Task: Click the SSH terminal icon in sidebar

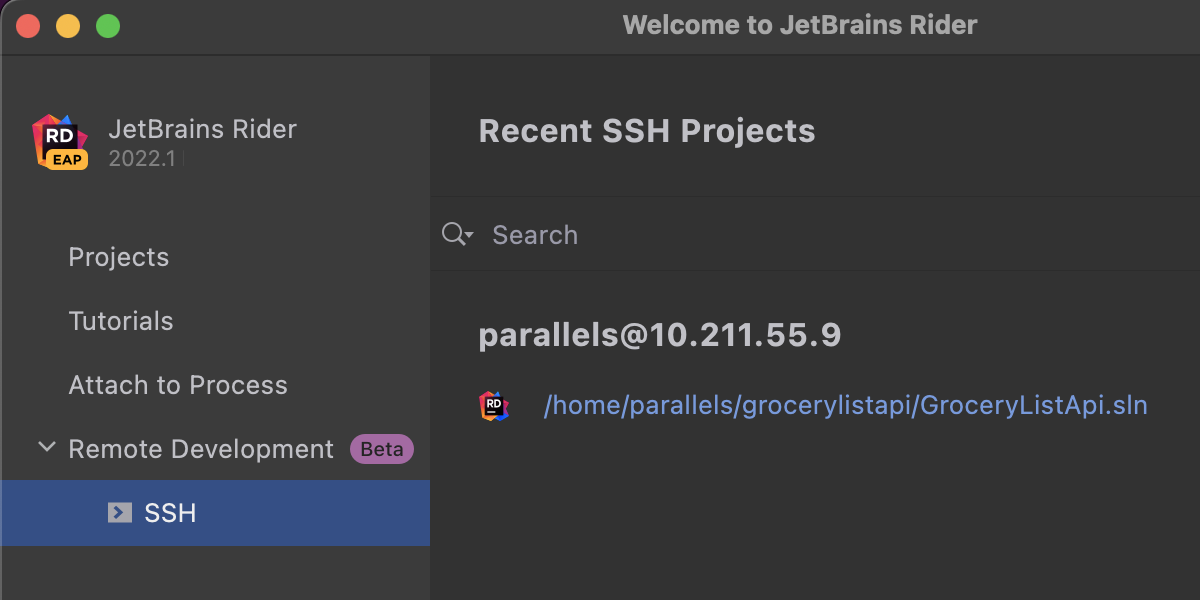Action: pyautogui.click(x=120, y=513)
